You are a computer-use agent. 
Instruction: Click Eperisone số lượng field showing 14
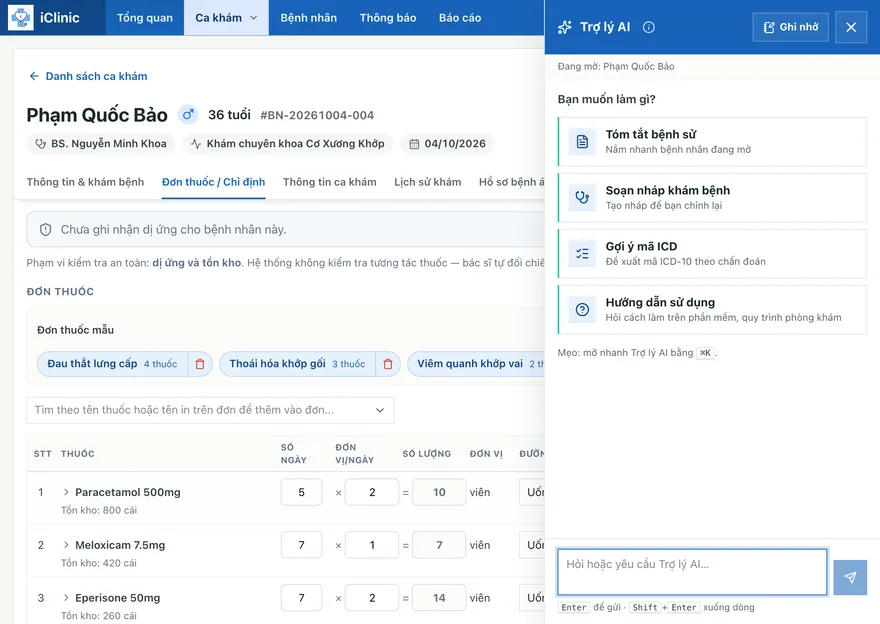[x=439, y=598]
